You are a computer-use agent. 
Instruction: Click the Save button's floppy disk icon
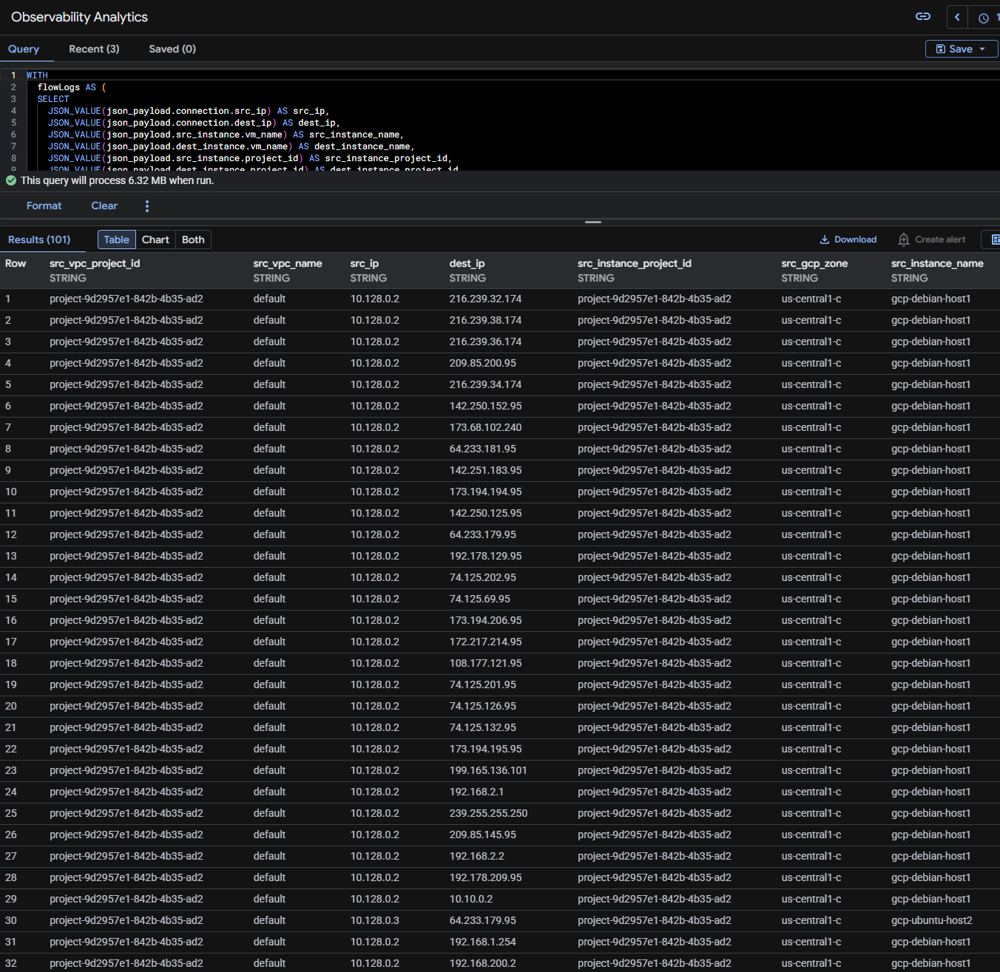click(940, 48)
